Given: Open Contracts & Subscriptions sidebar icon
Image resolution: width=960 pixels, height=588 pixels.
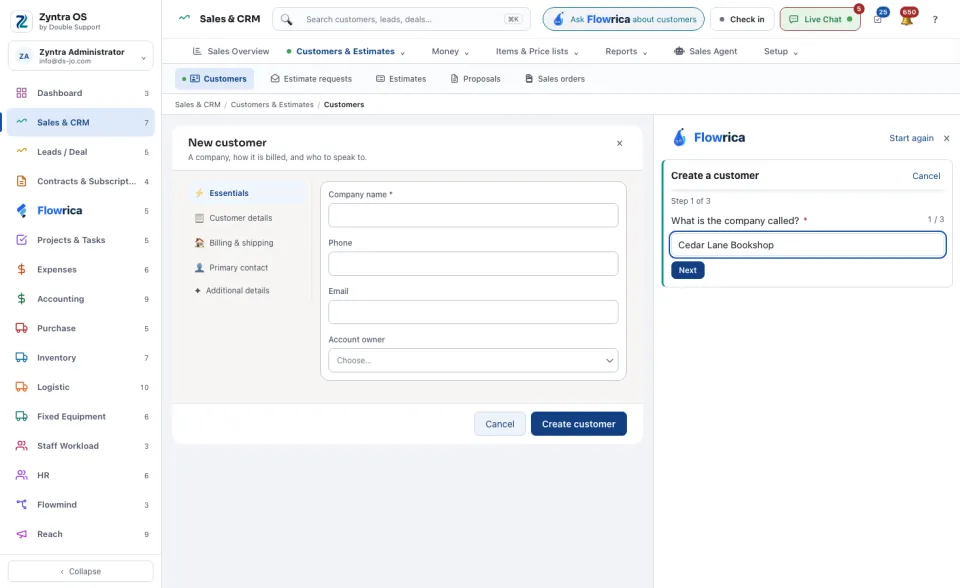Looking at the screenshot, I should (x=21, y=181).
